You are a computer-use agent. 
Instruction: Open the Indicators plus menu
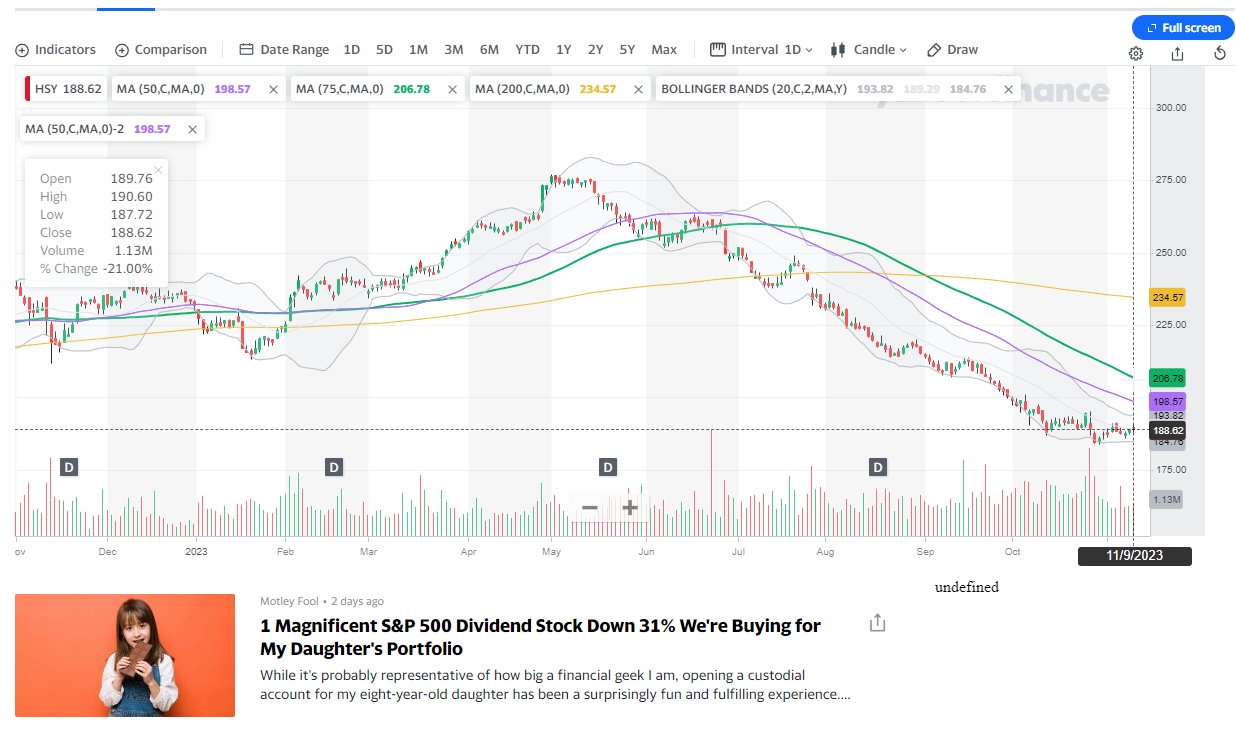pyautogui.click(x=56, y=50)
